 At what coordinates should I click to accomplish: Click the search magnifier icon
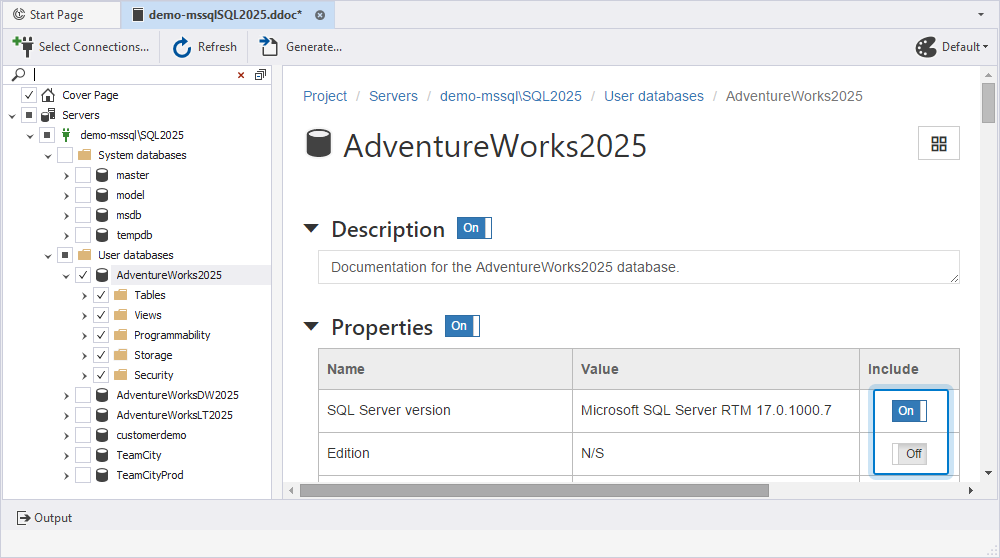tap(18, 75)
